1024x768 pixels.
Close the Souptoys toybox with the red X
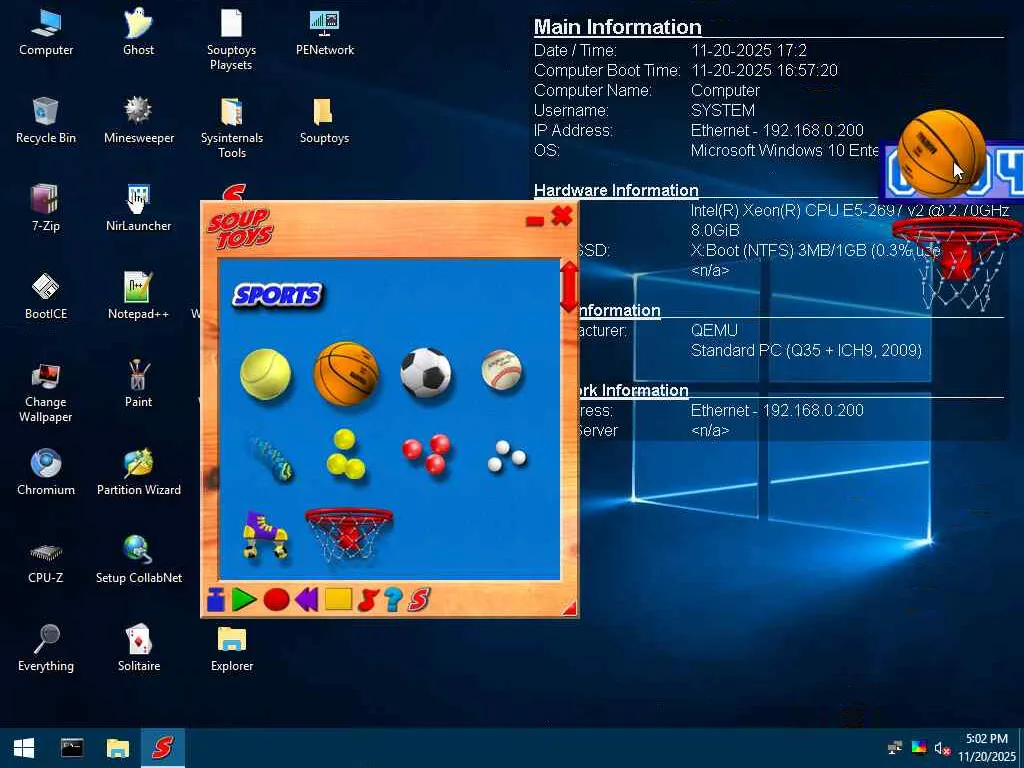[562, 216]
